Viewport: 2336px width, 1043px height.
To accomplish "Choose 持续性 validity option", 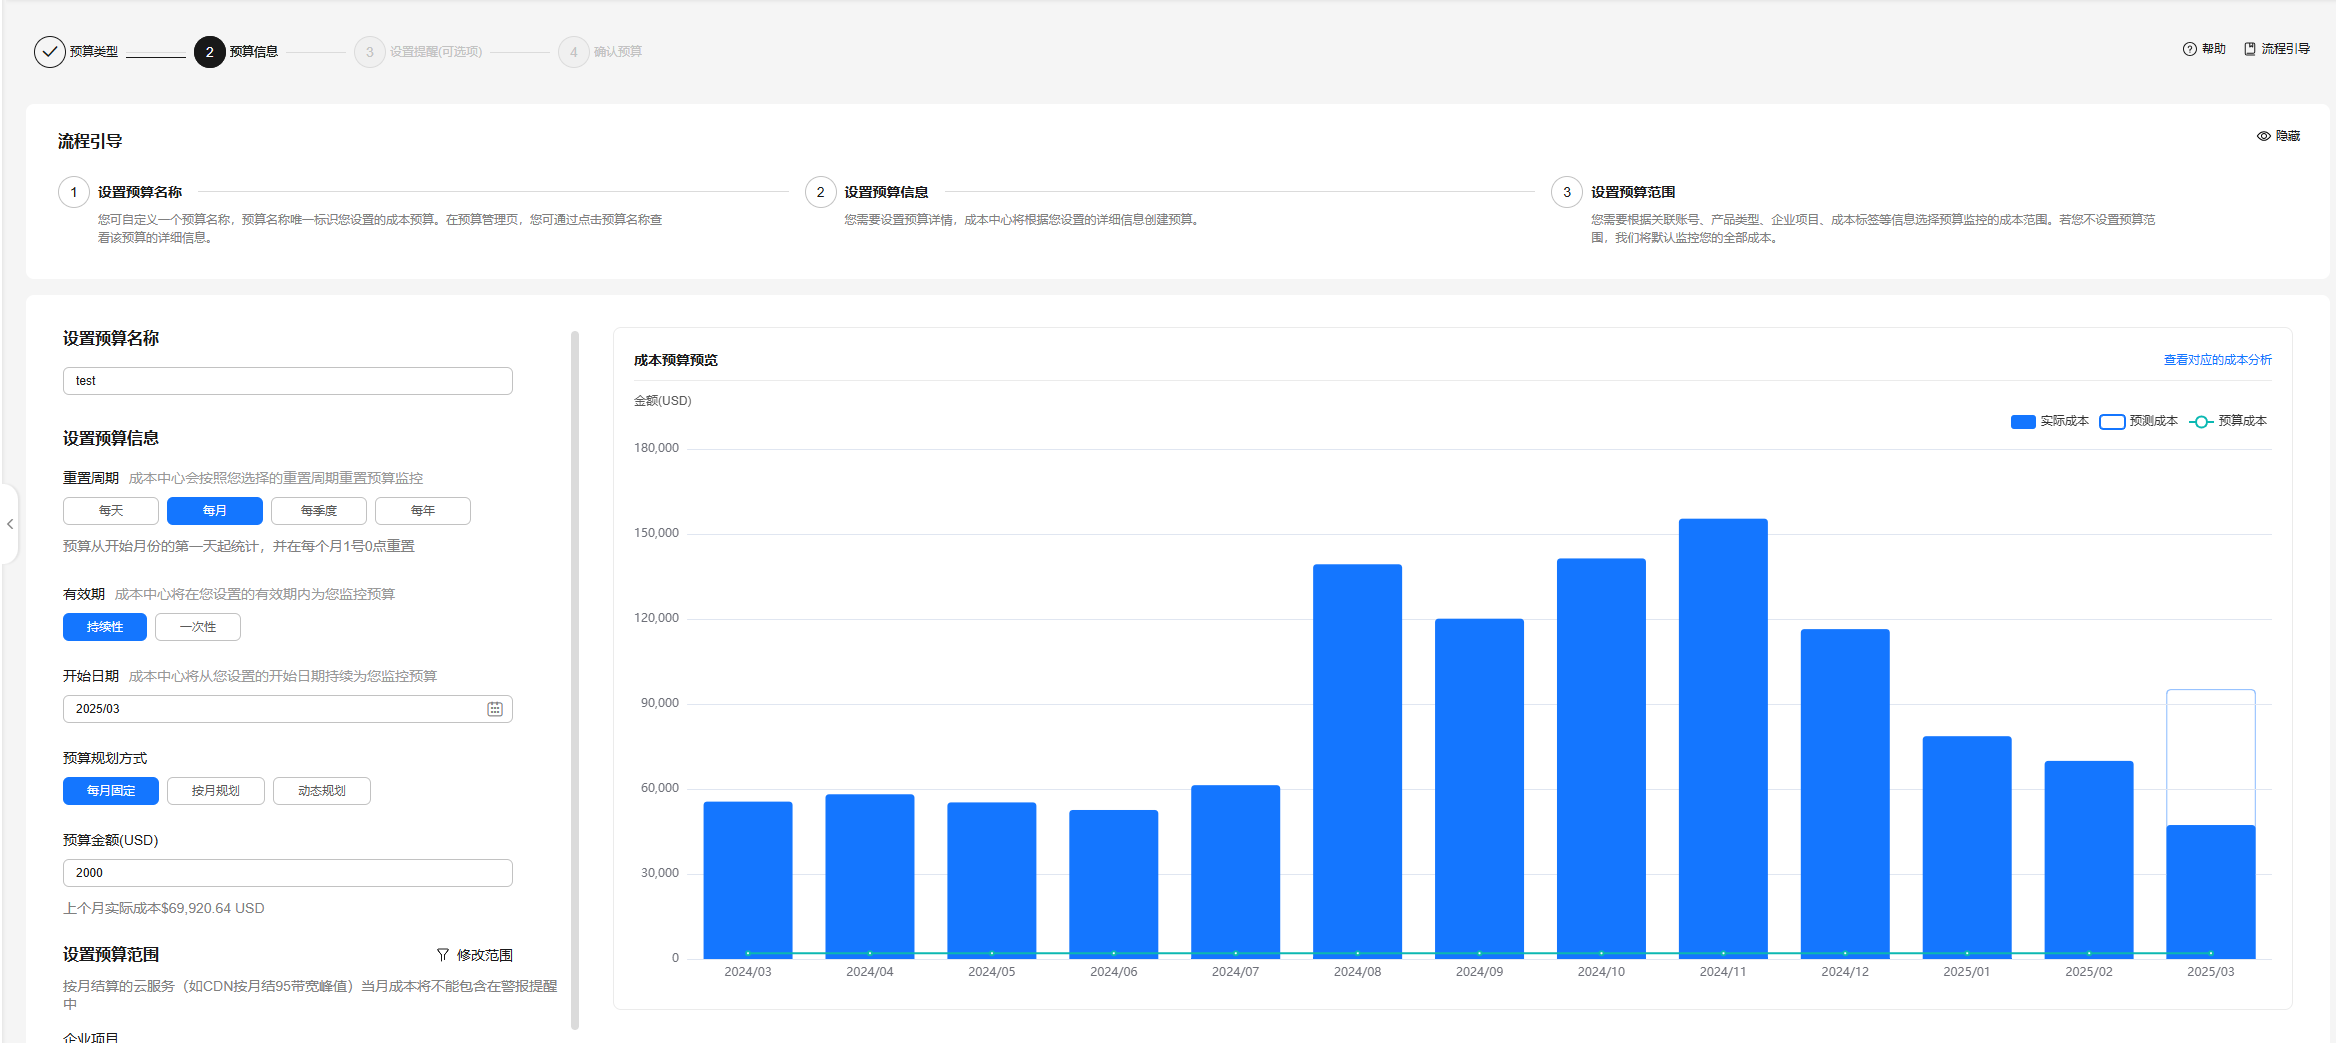I will pos(105,627).
